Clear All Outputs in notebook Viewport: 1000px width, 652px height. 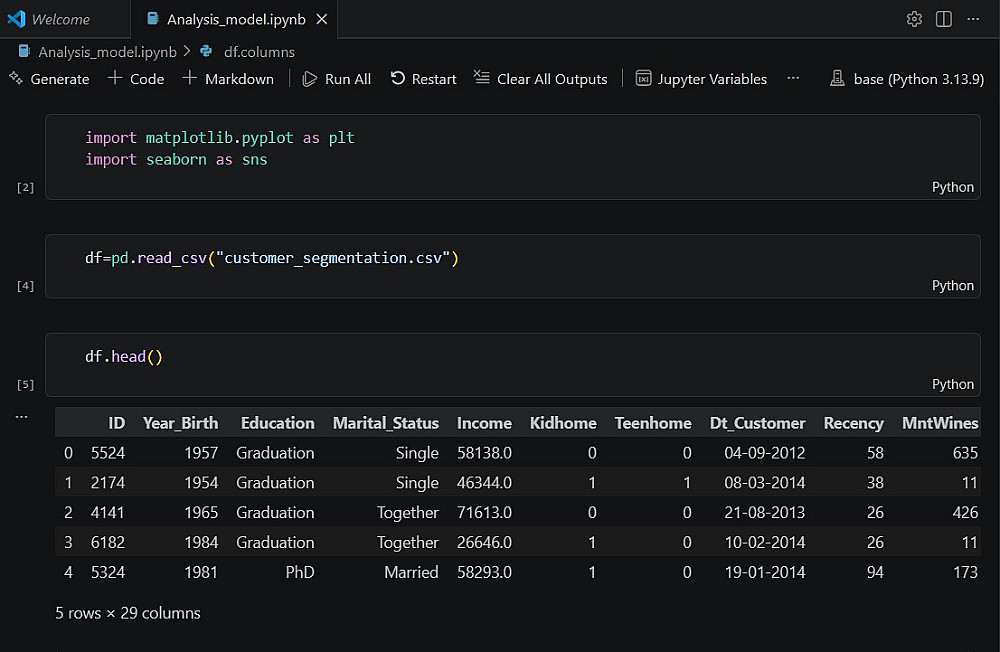[540, 78]
